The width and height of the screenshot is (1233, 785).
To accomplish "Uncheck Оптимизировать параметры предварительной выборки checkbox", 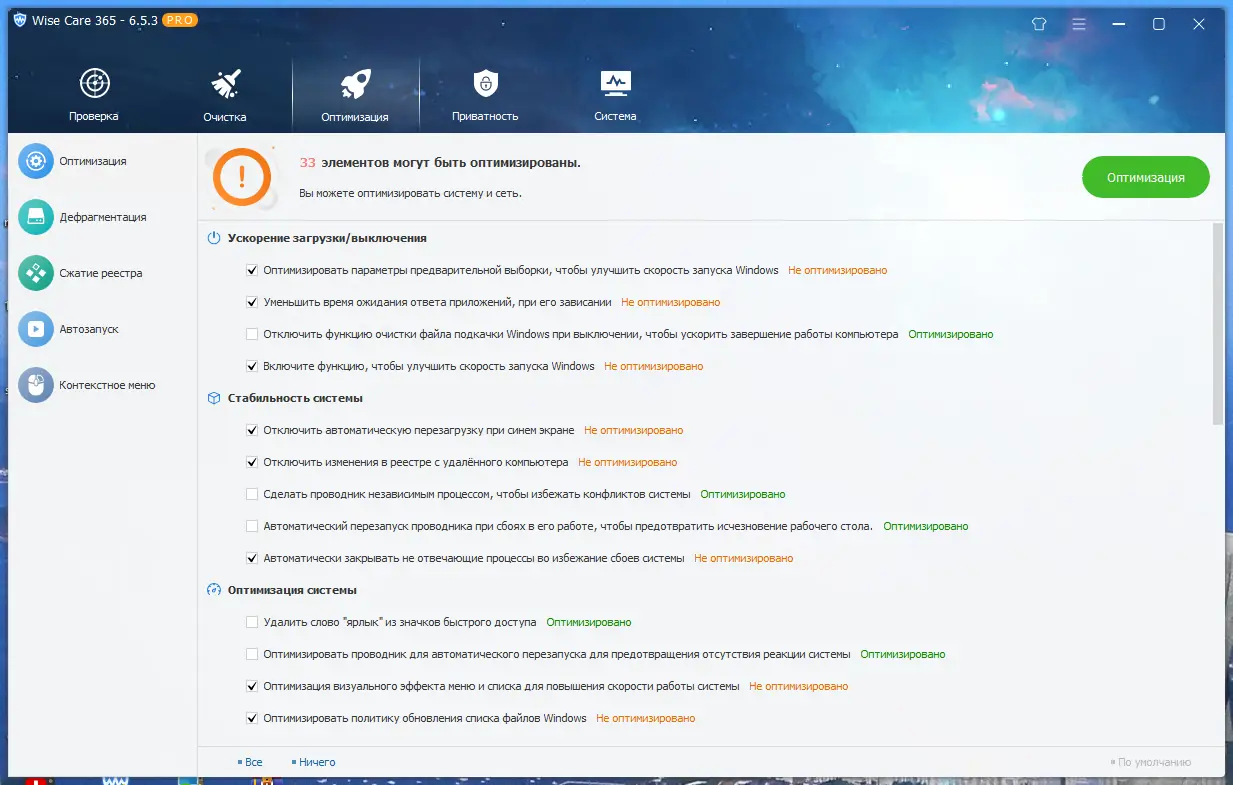I will [x=252, y=270].
